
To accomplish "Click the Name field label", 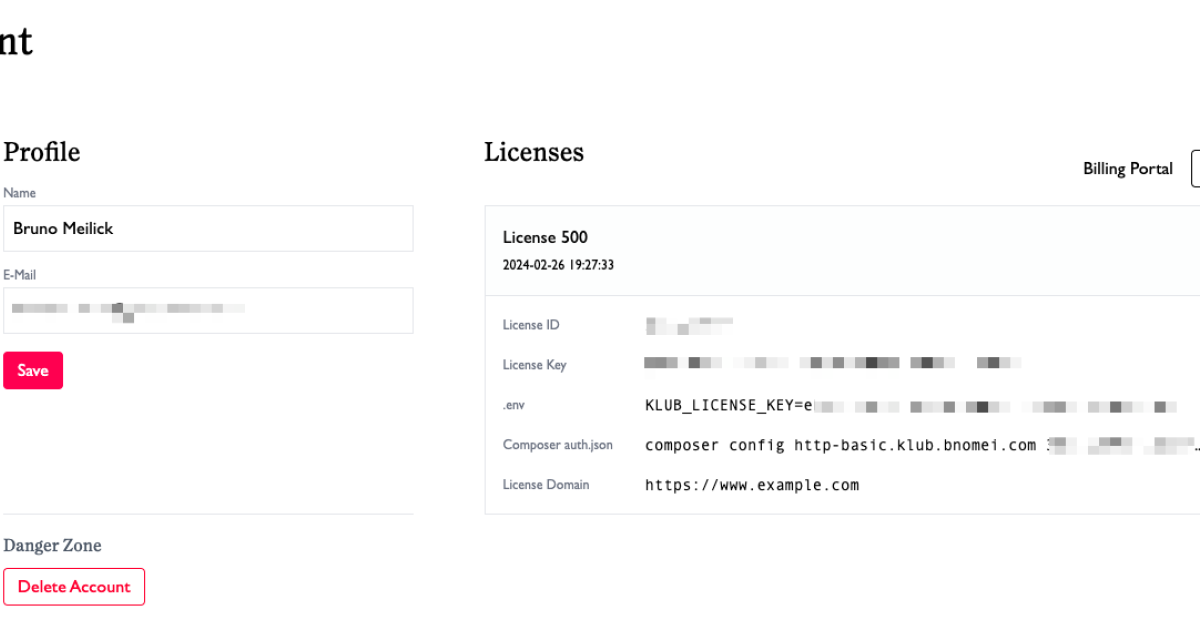I will click(20, 192).
